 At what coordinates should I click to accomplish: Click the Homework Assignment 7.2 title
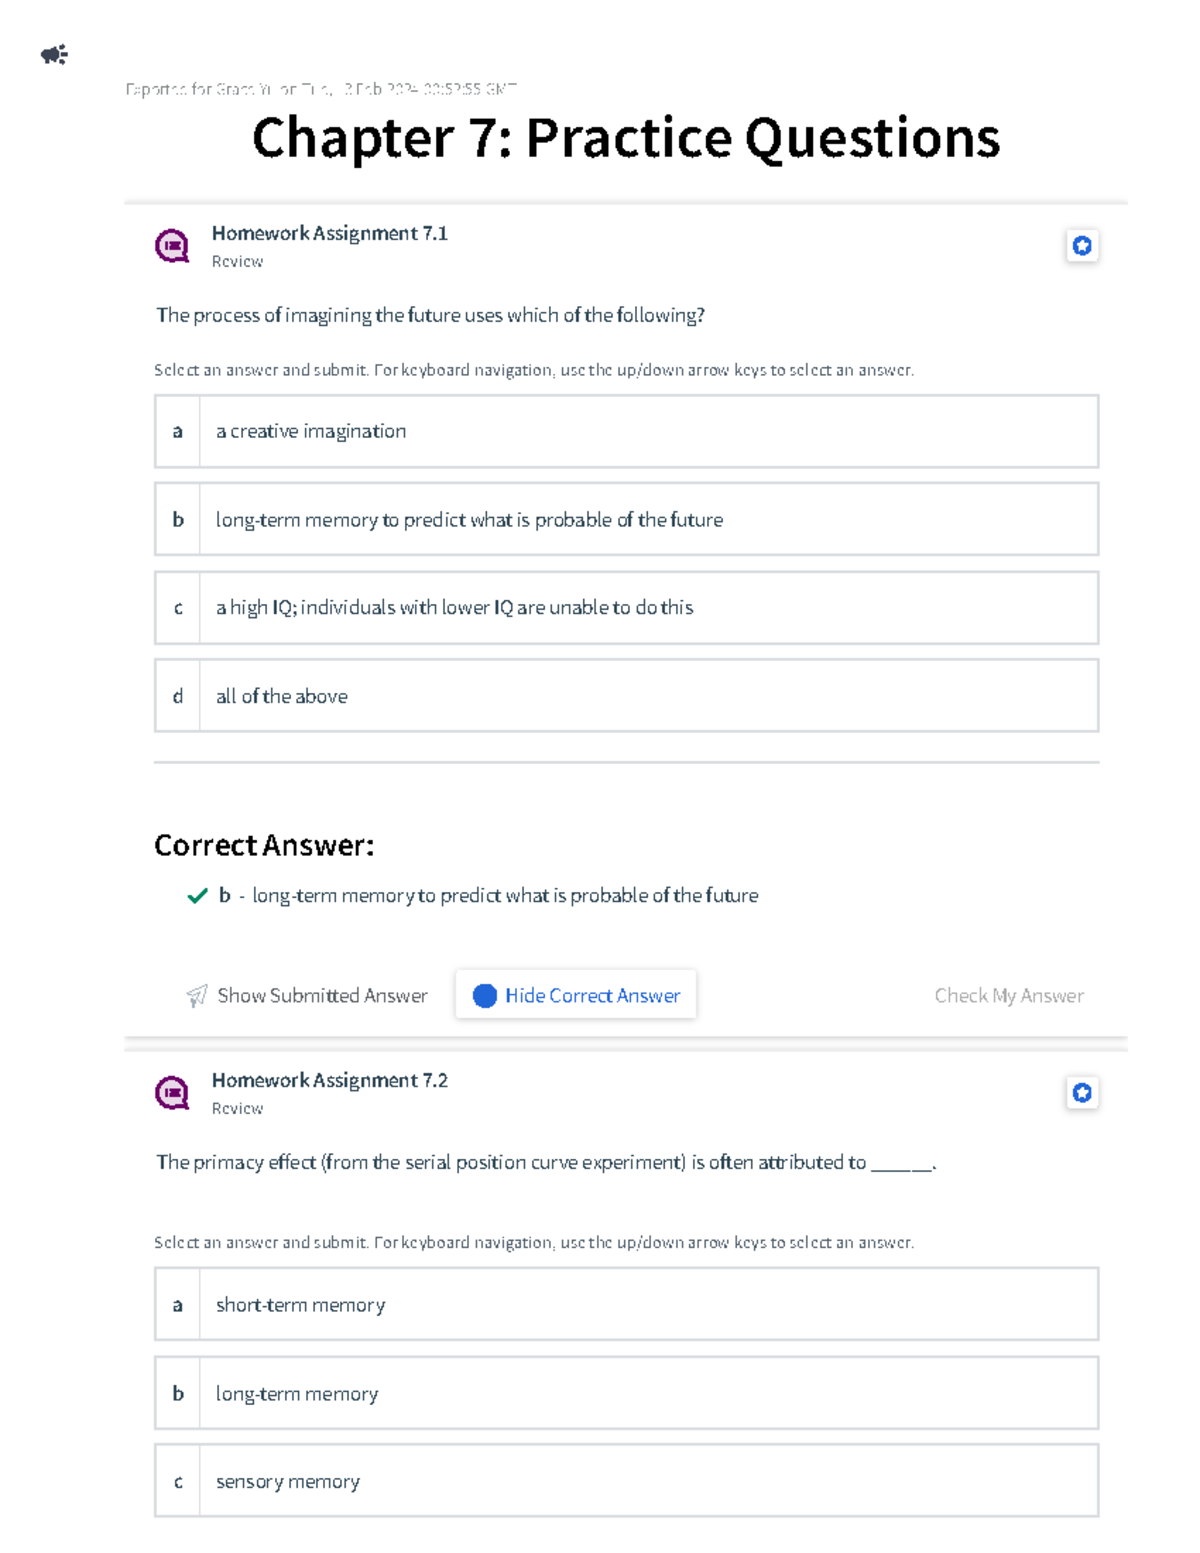(x=329, y=1080)
